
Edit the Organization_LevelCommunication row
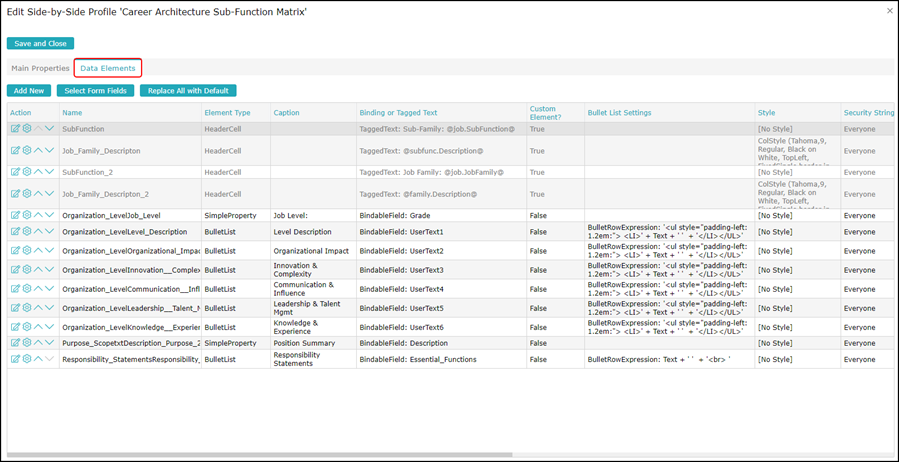point(15,289)
